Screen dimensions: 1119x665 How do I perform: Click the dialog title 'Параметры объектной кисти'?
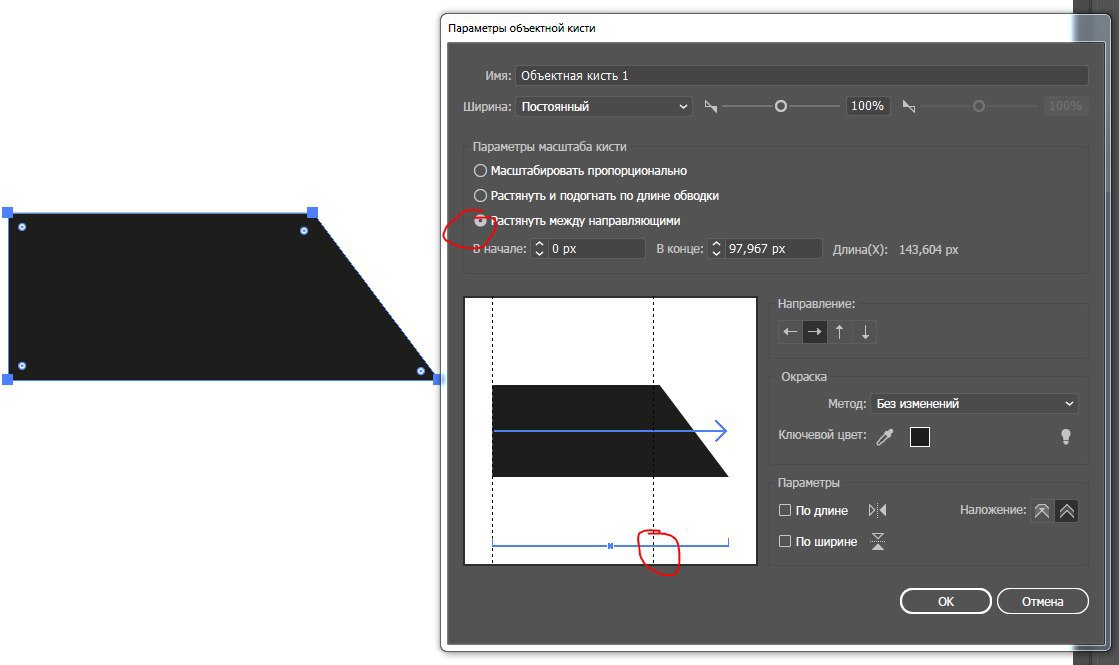[x=522, y=29]
